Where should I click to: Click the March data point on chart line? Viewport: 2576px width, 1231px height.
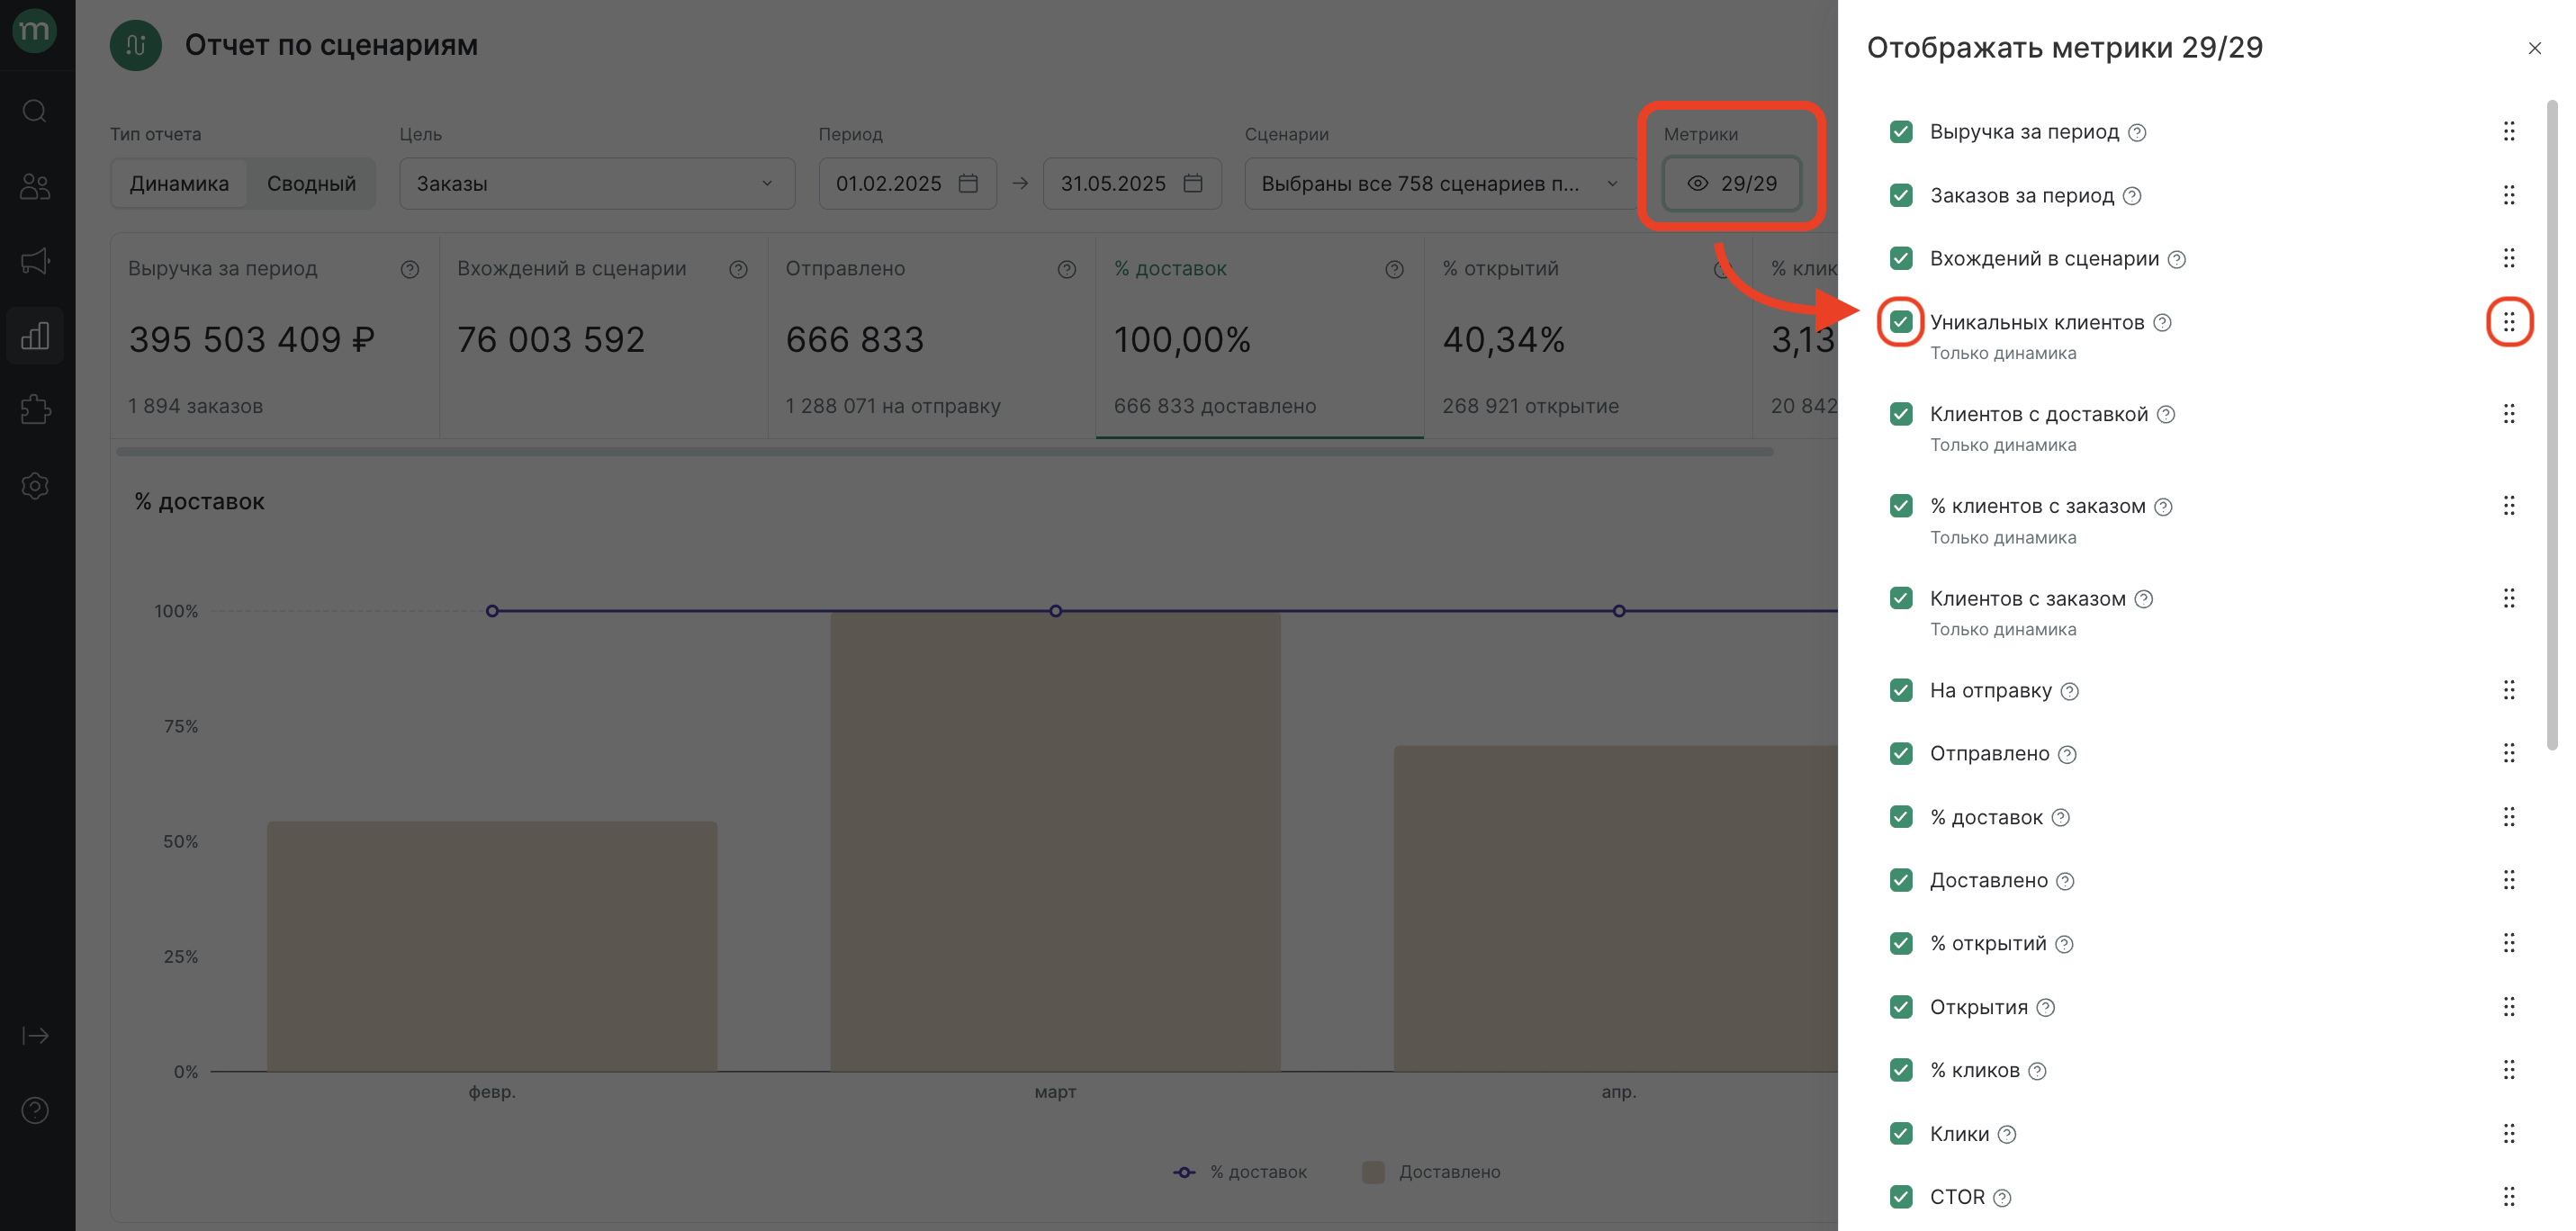[1055, 611]
